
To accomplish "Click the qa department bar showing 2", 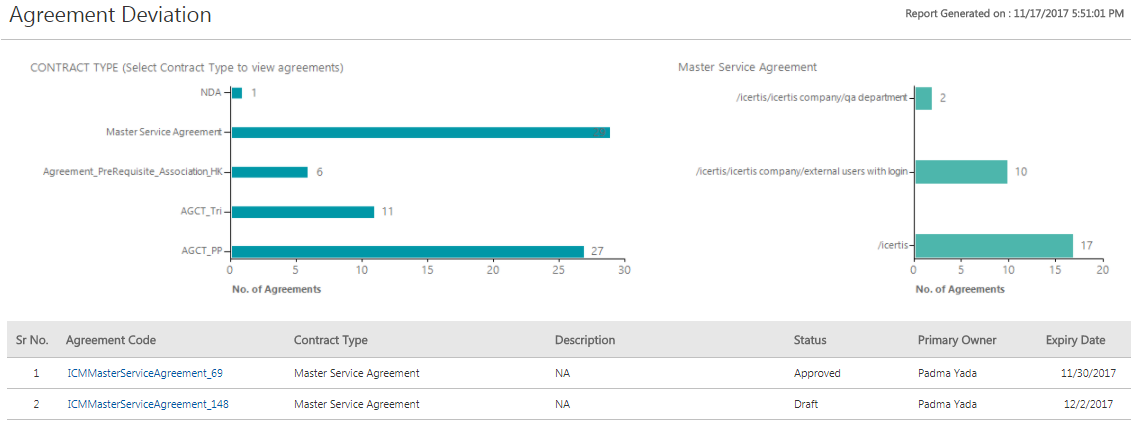I will [923, 98].
